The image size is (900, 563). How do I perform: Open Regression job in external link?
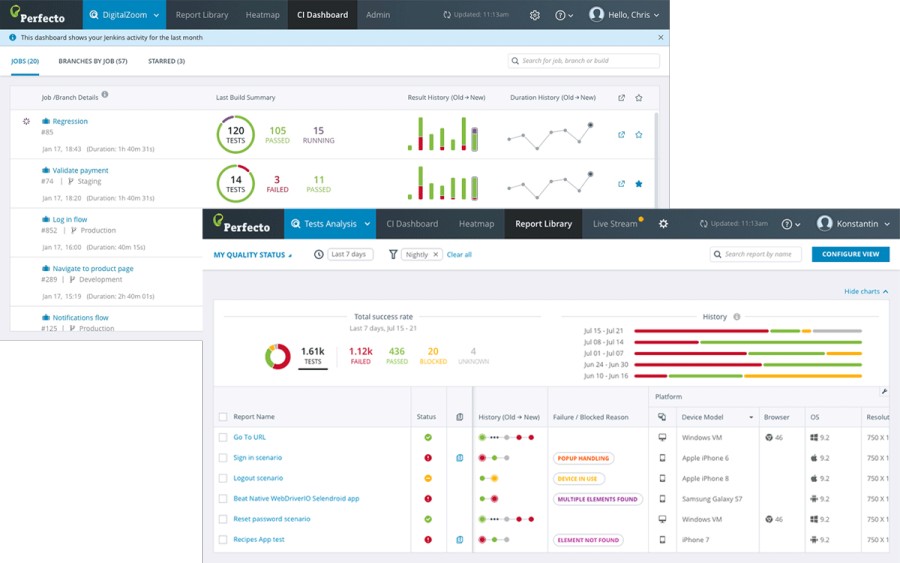tap(621, 135)
